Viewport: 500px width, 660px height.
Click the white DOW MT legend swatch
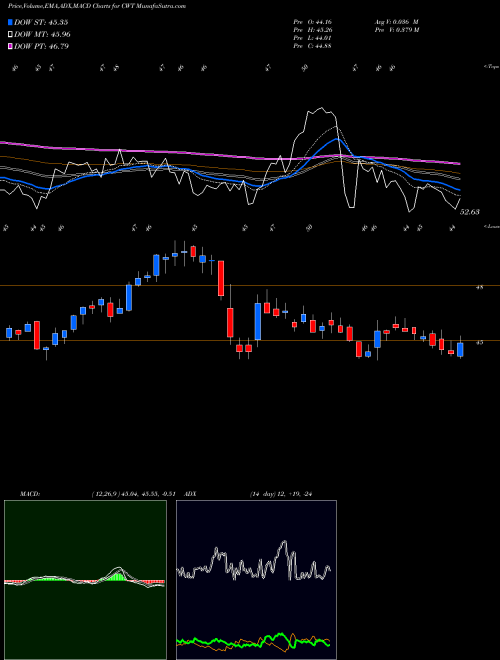point(10,34)
